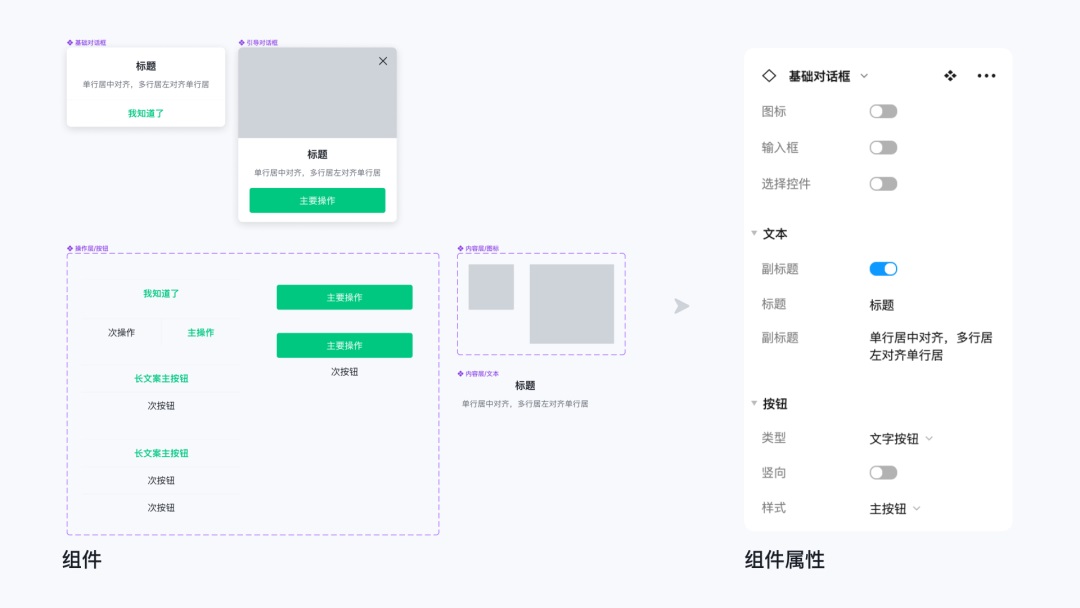The height and width of the screenshot is (608, 1080).
Task: Click 次按钮 beneath the green 主要操作 button
Action: point(344,372)
